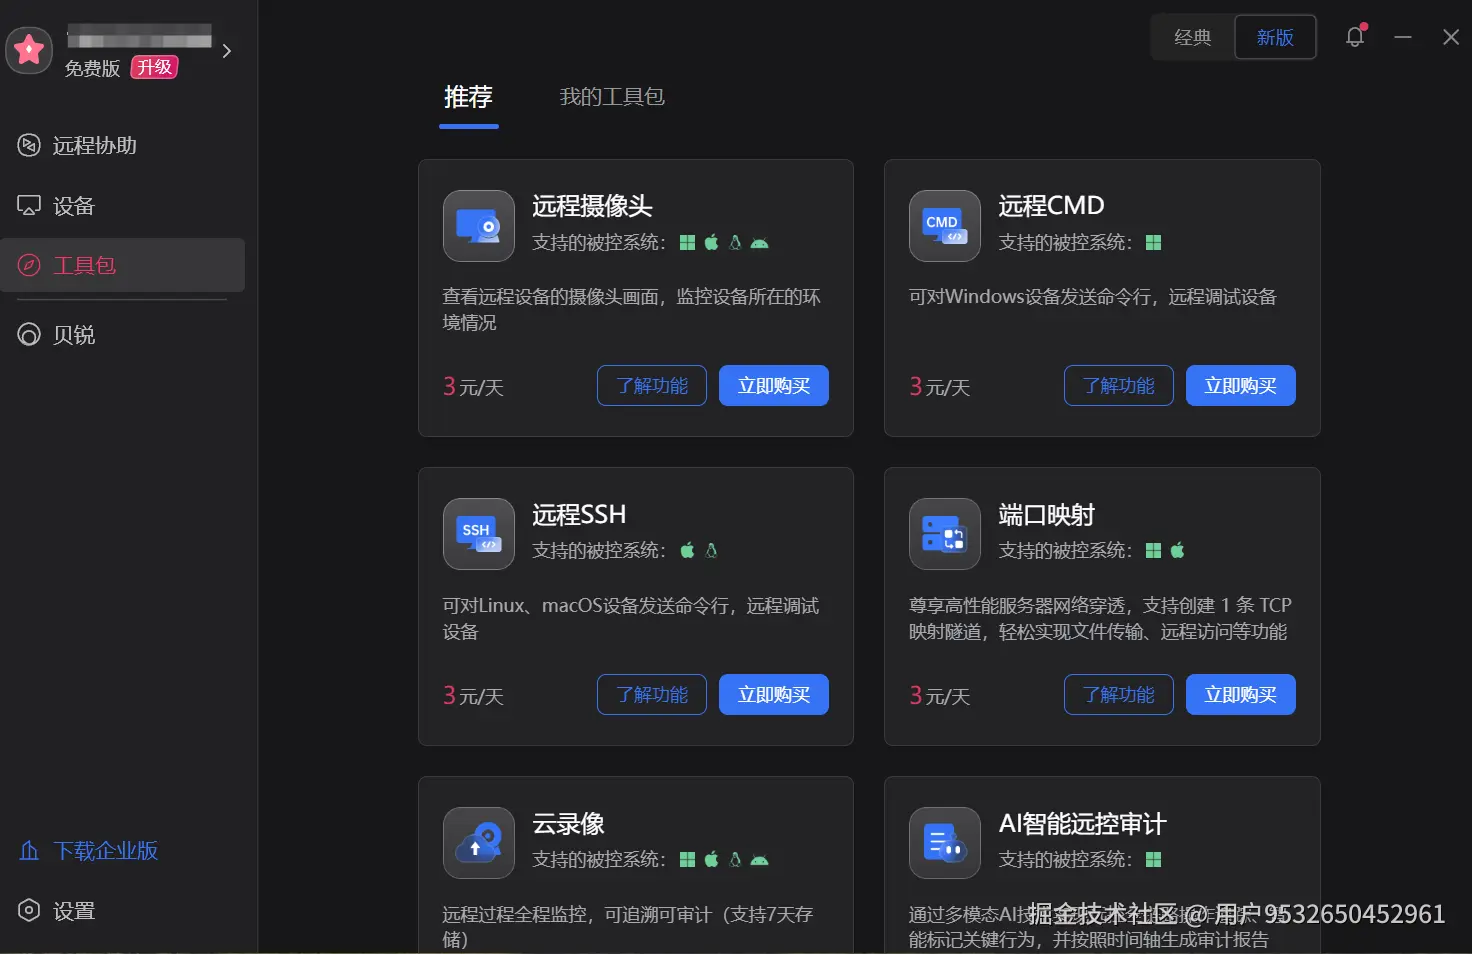
Task: Click the 设备 monitor sidebar icon
Action: tap(29, 206)
